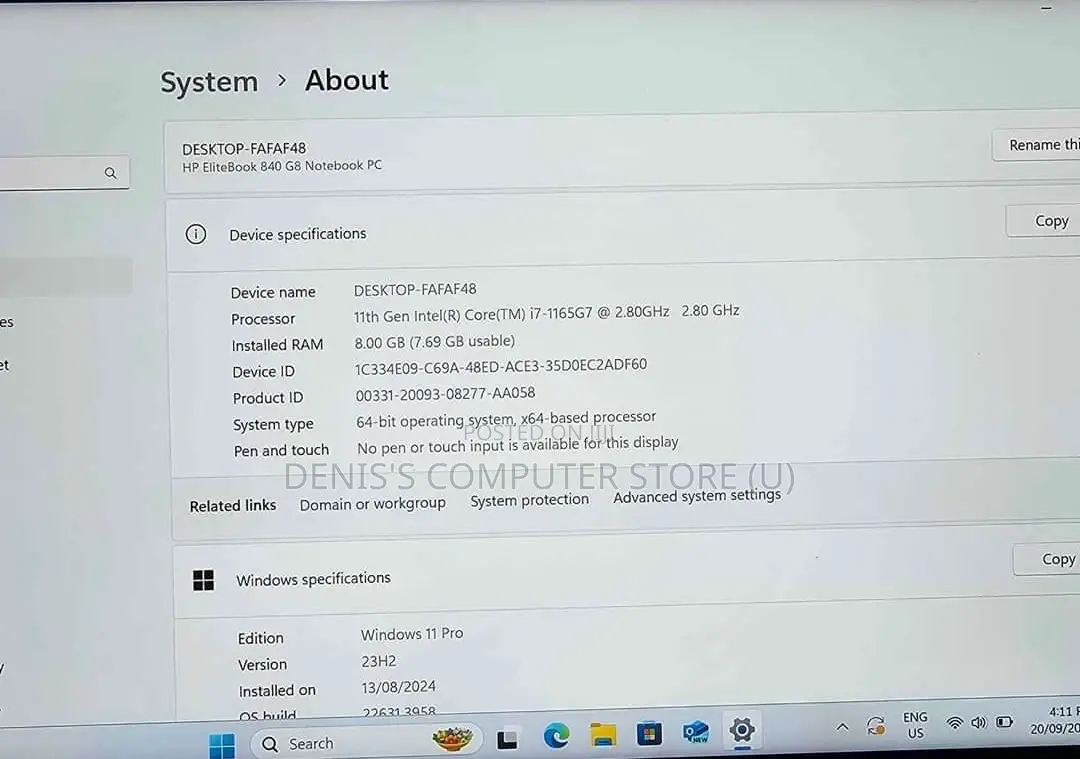
Task: Click the Wi-Fi network tray icon
Action: 954,722
